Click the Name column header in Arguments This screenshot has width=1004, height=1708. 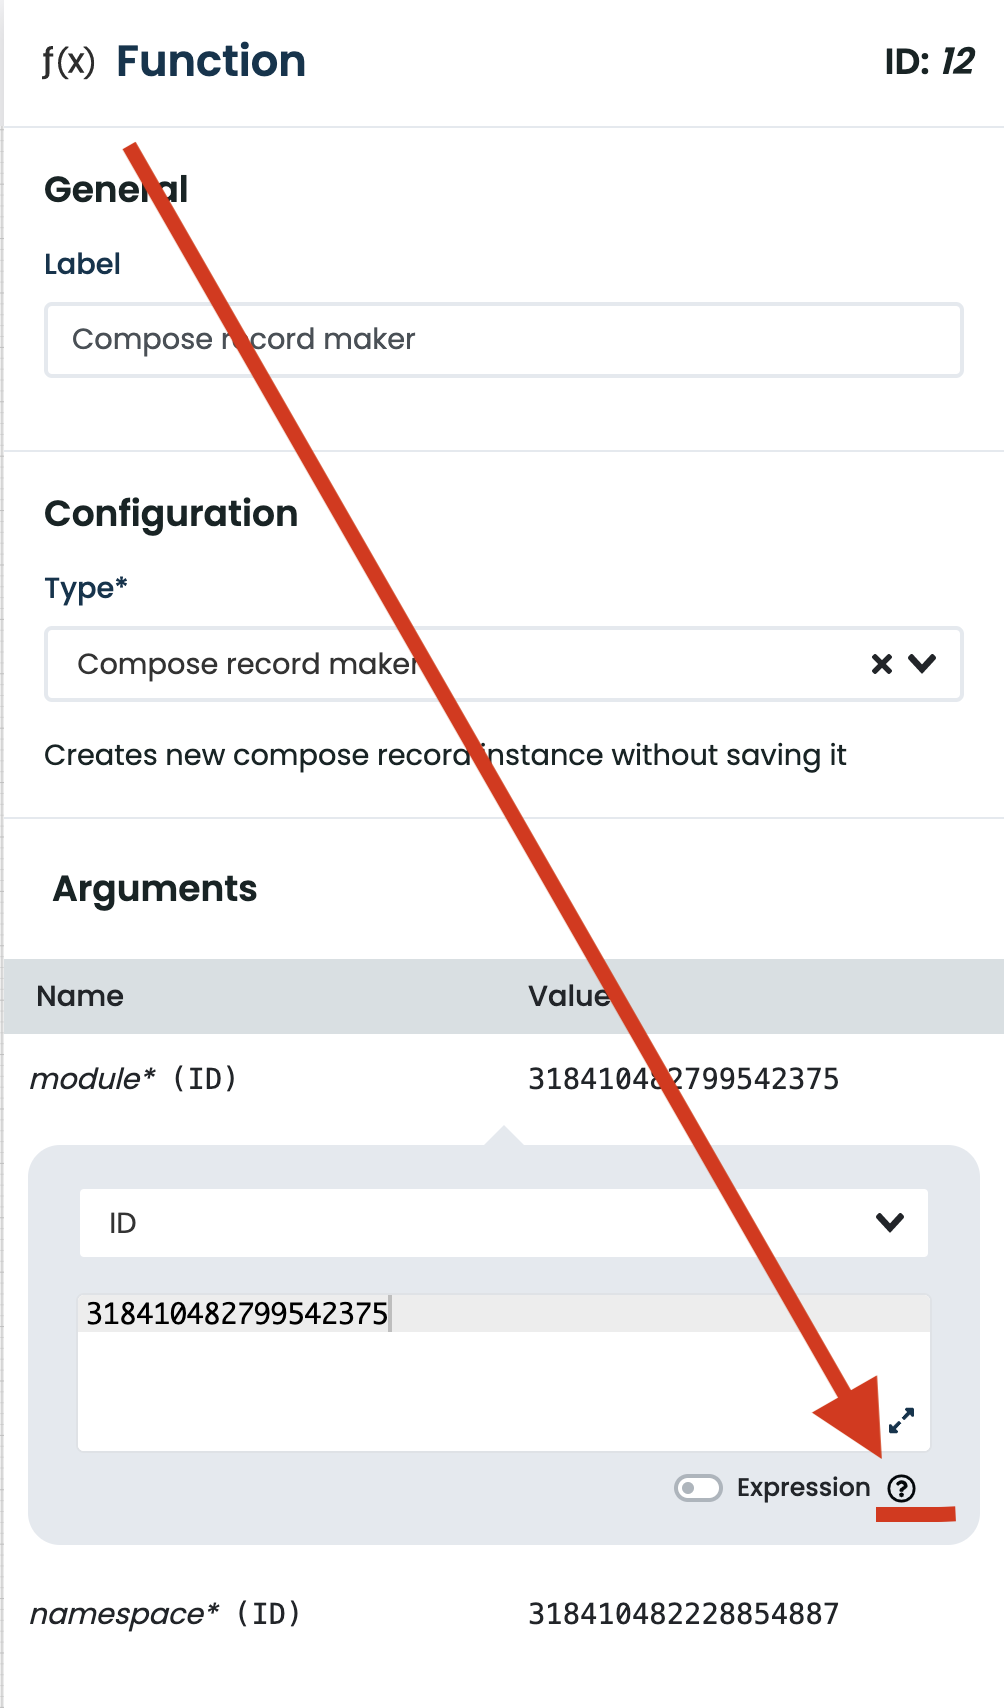(79, 996)
